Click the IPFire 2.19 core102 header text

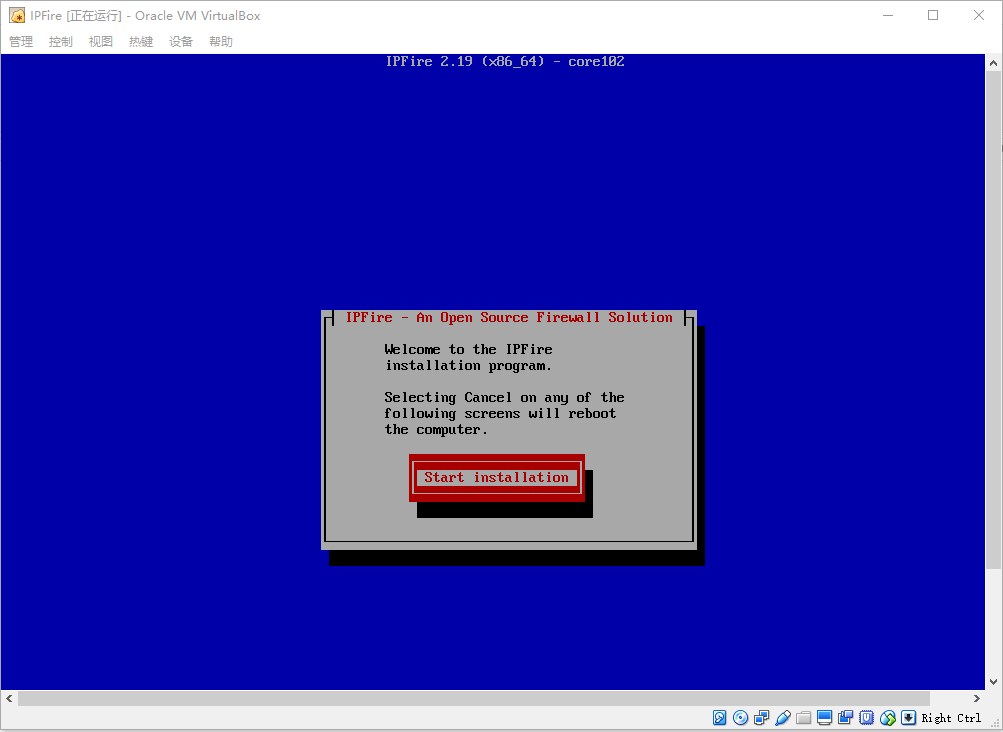pos(505,61)
